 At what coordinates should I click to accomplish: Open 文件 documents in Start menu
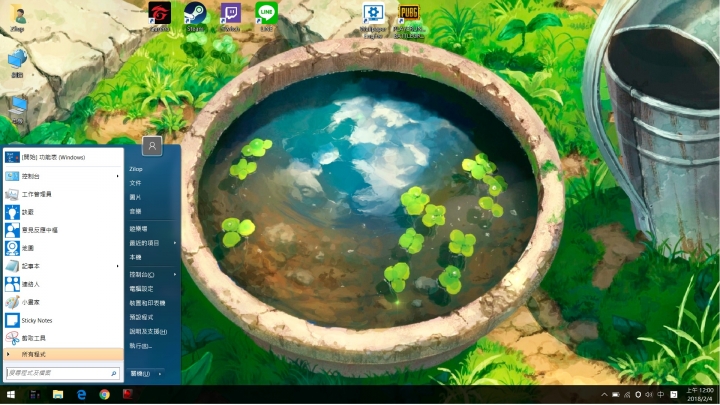135,183
